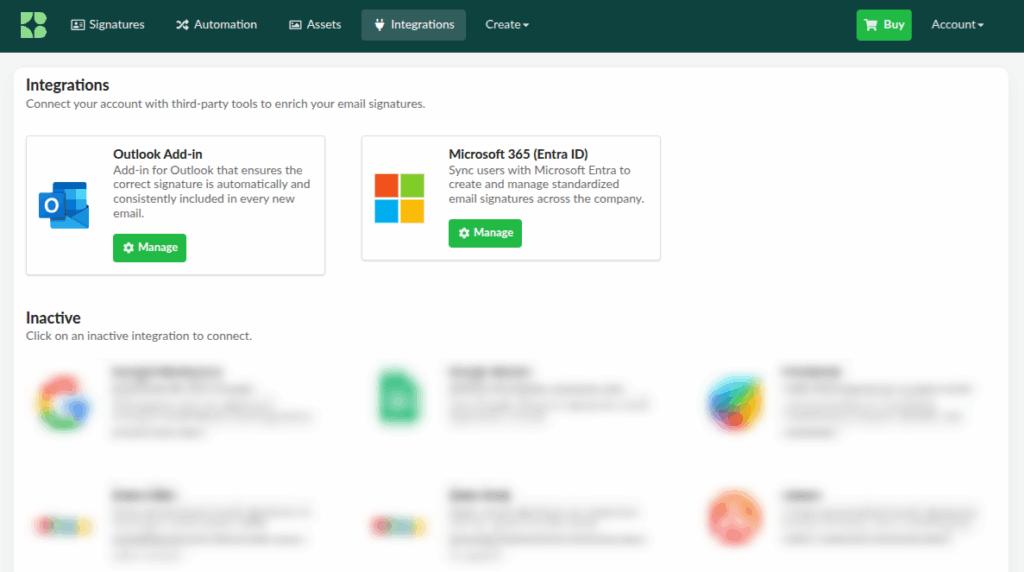Click the Integrations page heading
The width and height of the screenshot is (1024, 572).
click(67, 85)
